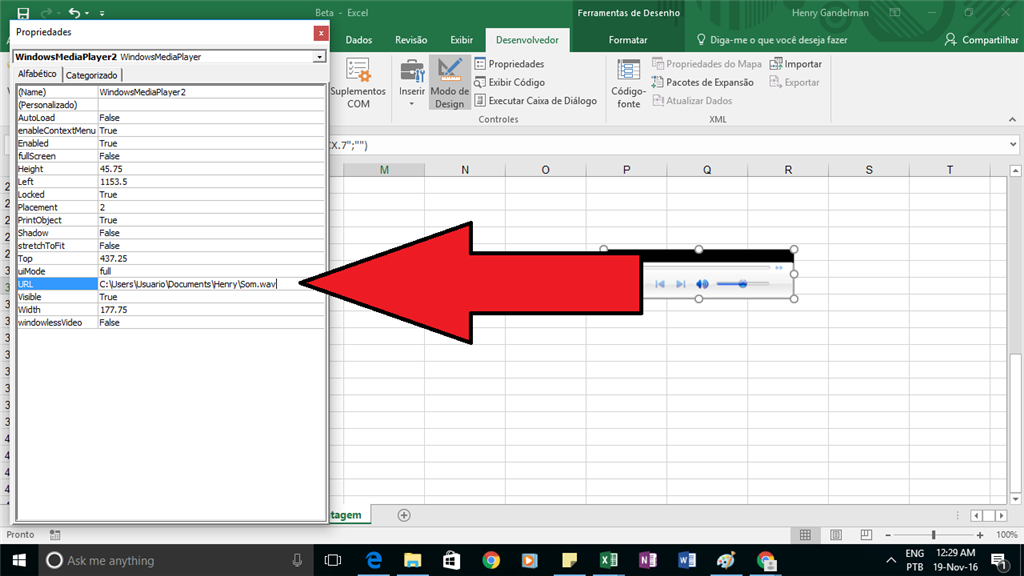Switch to Page Break Preview icon
The image size is (1024, 576).
pos(866,535)
